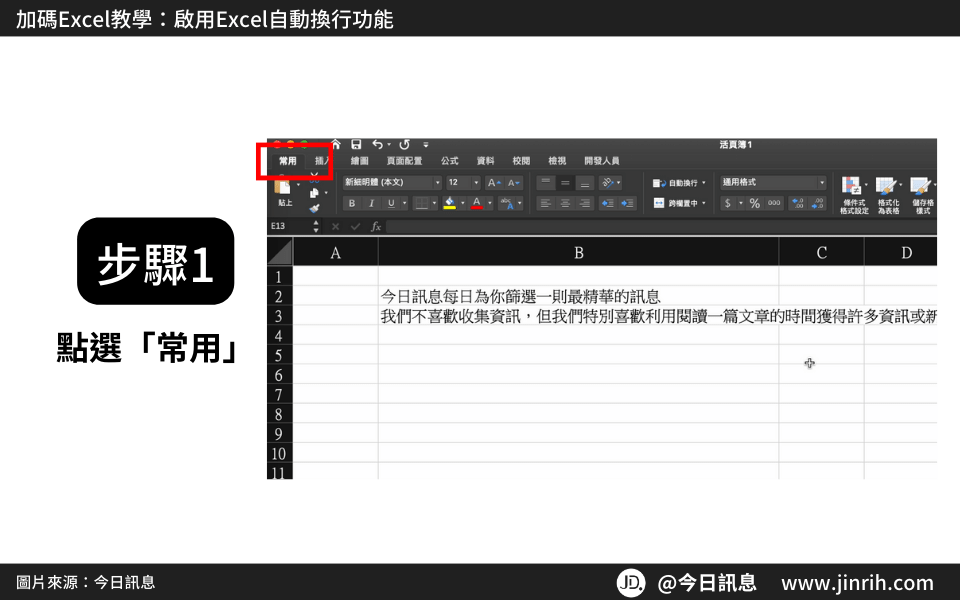Click the phonetic guide abc icon

point(507,203)
